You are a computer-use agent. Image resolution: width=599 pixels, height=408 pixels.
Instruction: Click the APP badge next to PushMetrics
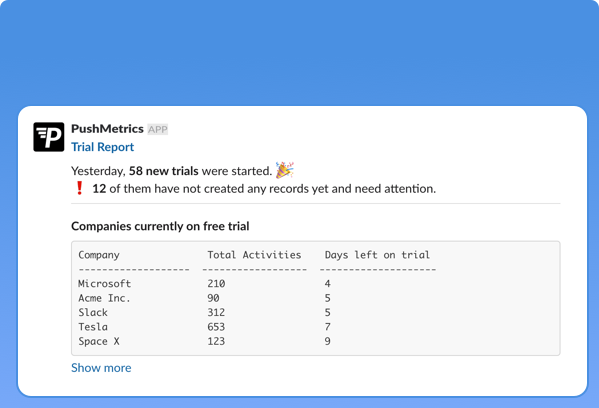(x=158, y=130)
